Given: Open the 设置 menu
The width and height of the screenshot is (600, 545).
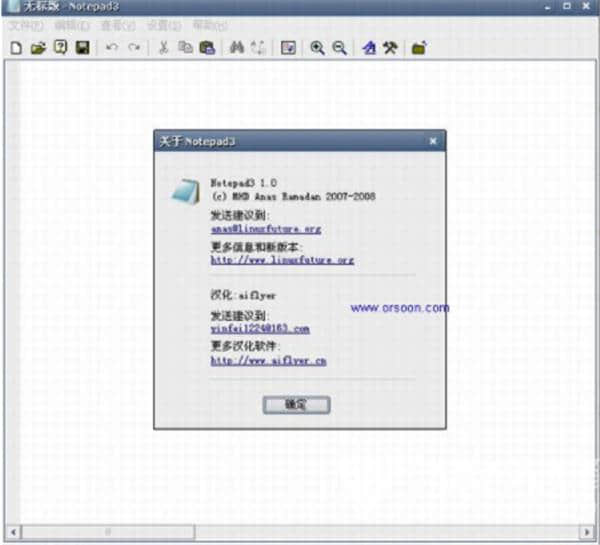Looking at the screenshot, I should point(164,26).
